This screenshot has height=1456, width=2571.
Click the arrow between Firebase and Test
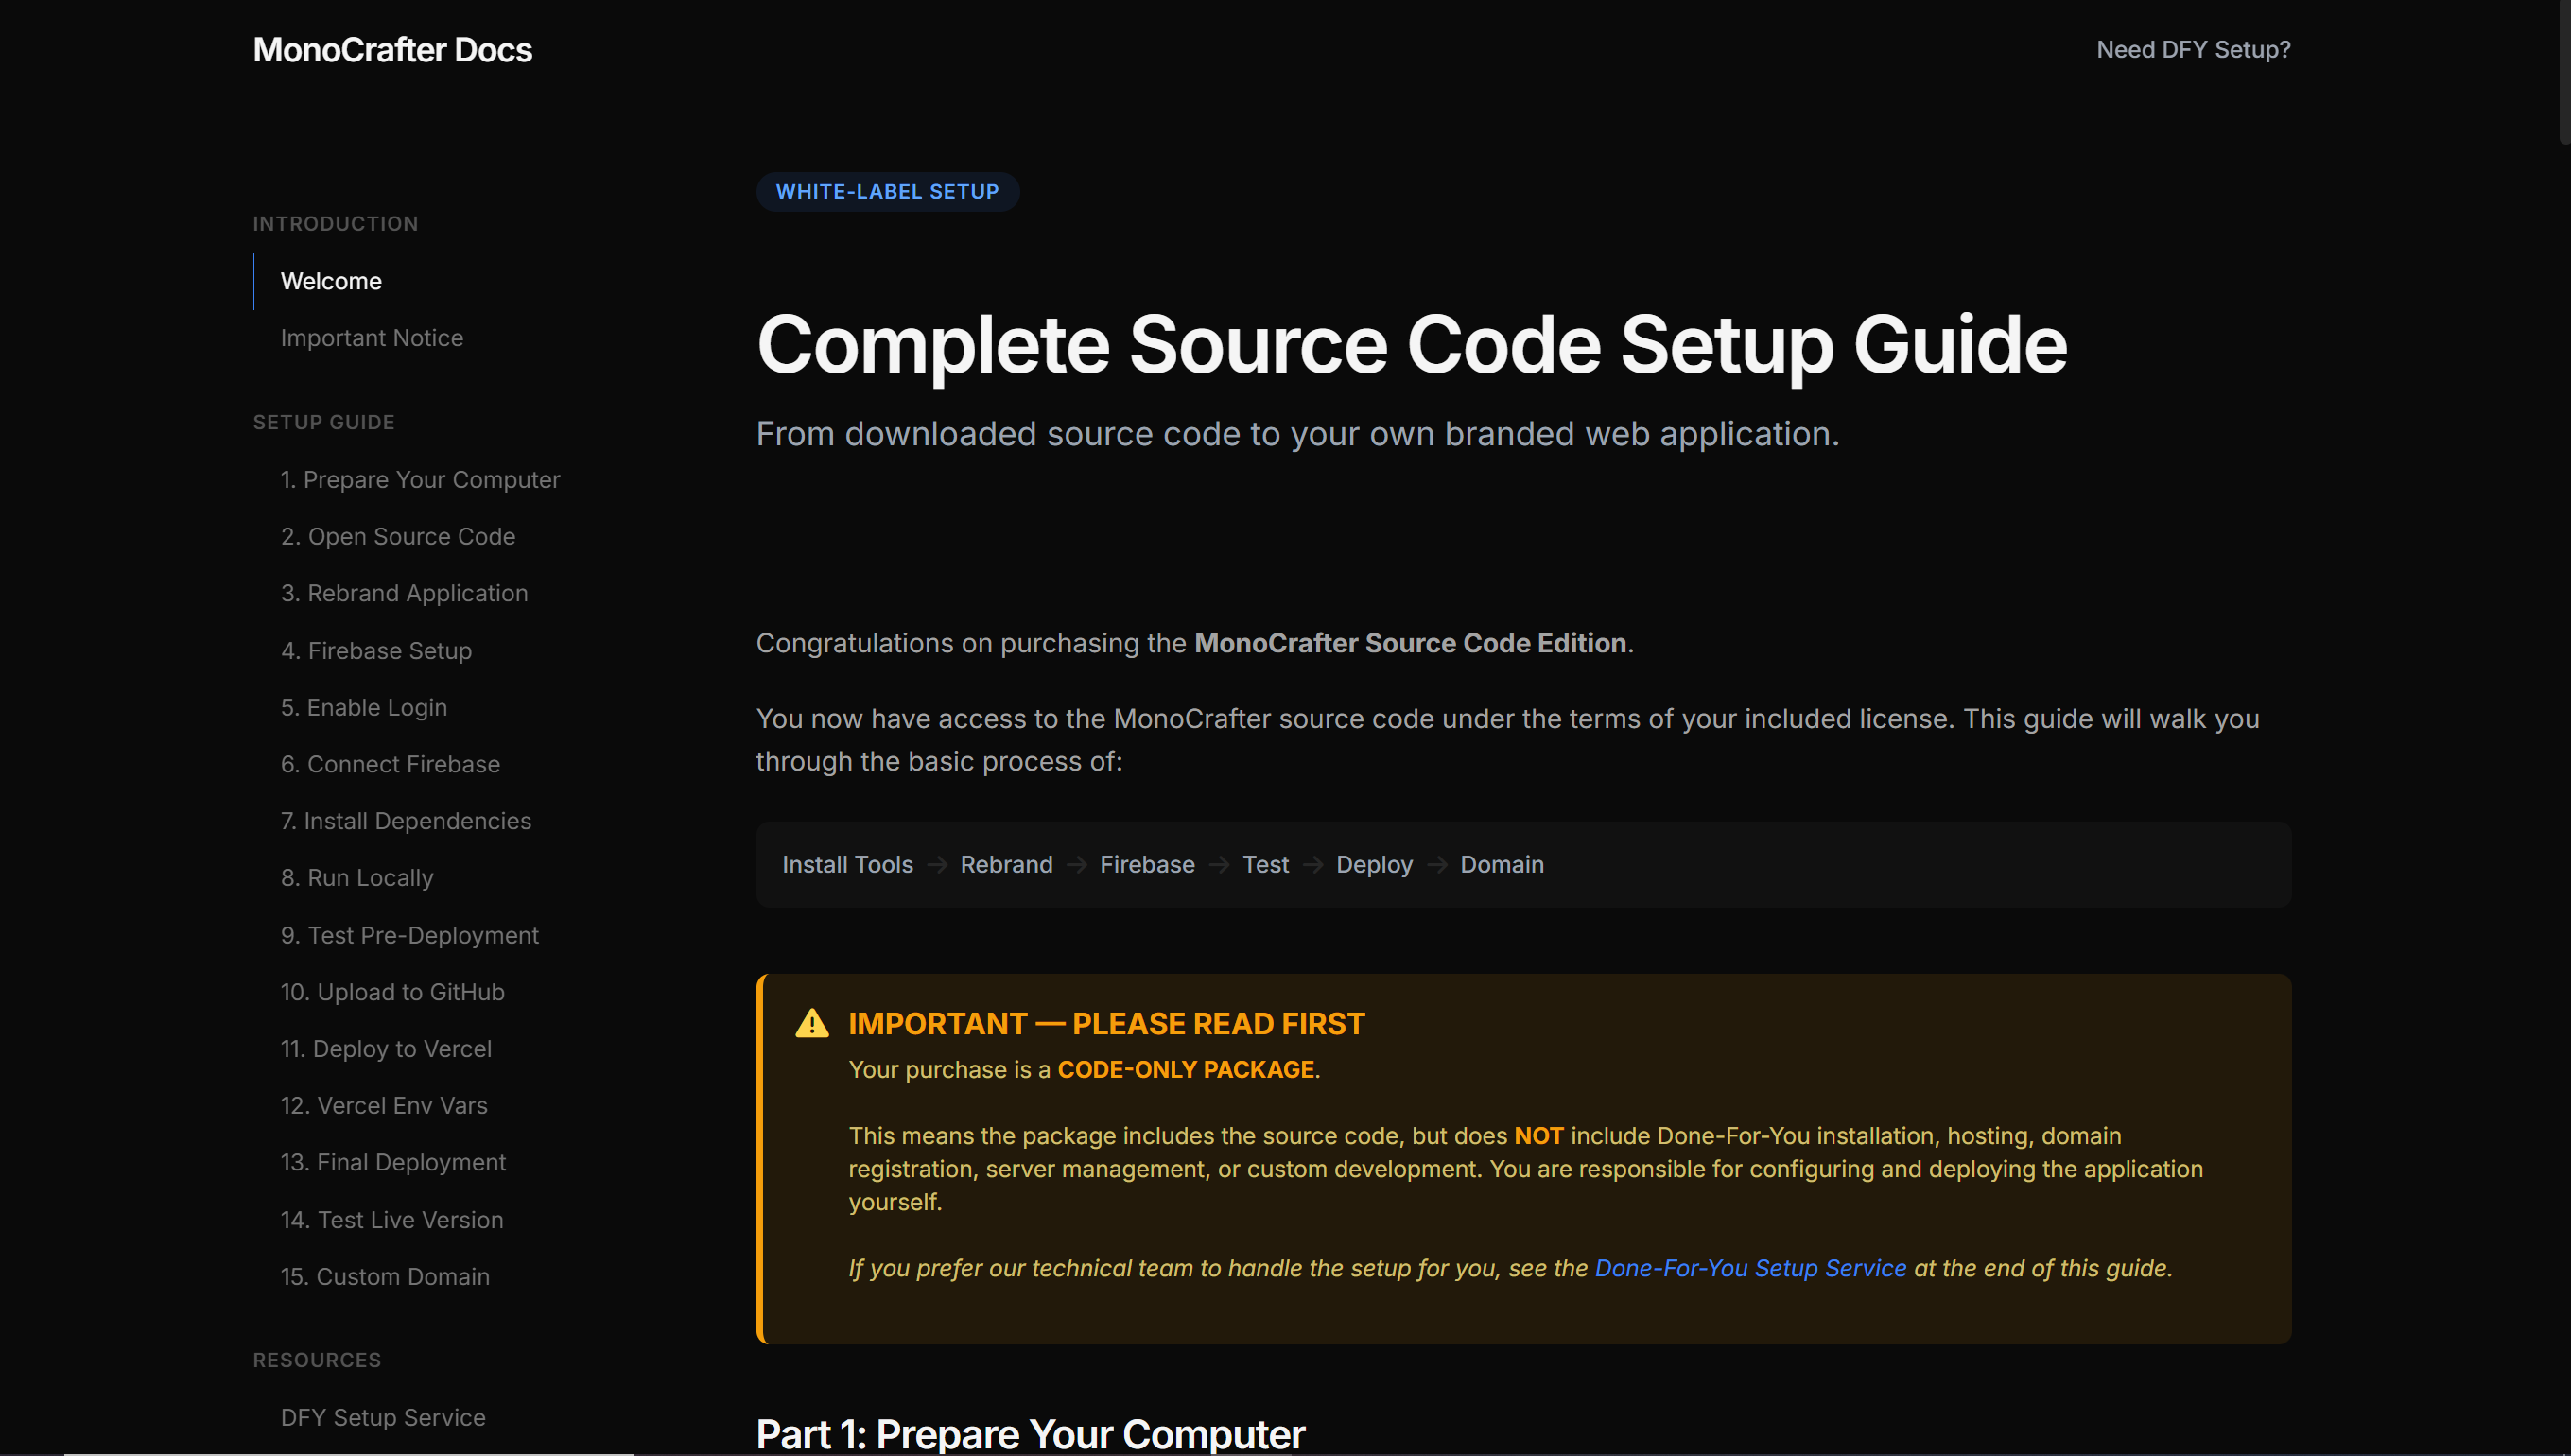pos(1219,865)
